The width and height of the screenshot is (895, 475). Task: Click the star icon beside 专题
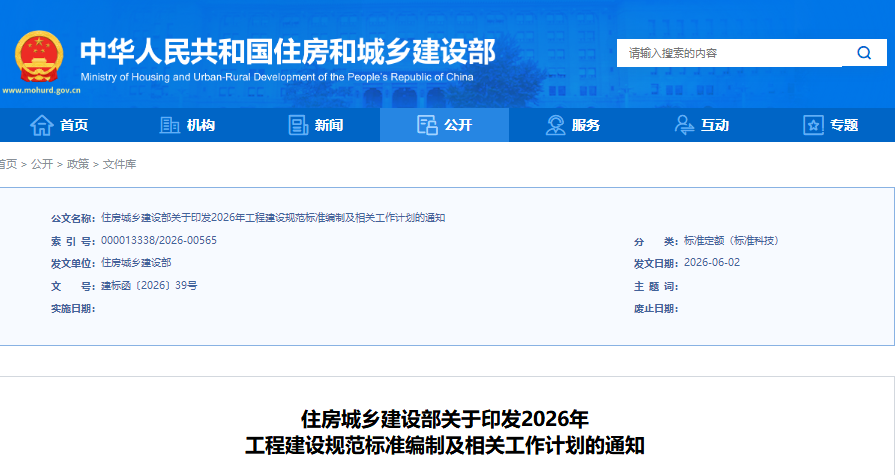click(813, 125)
